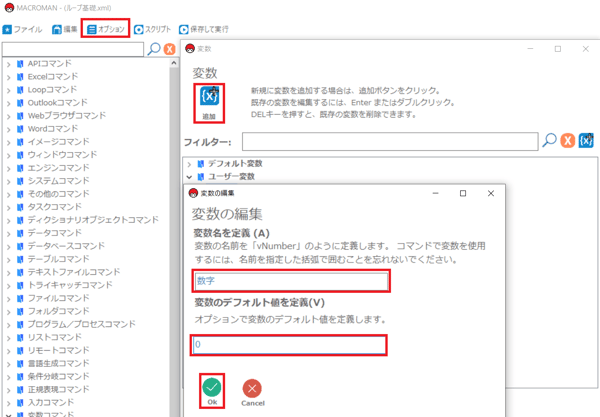The image size is (600, 417).
Task: Select 言語生成コマンド folder icon
Action: pos(20,363)
